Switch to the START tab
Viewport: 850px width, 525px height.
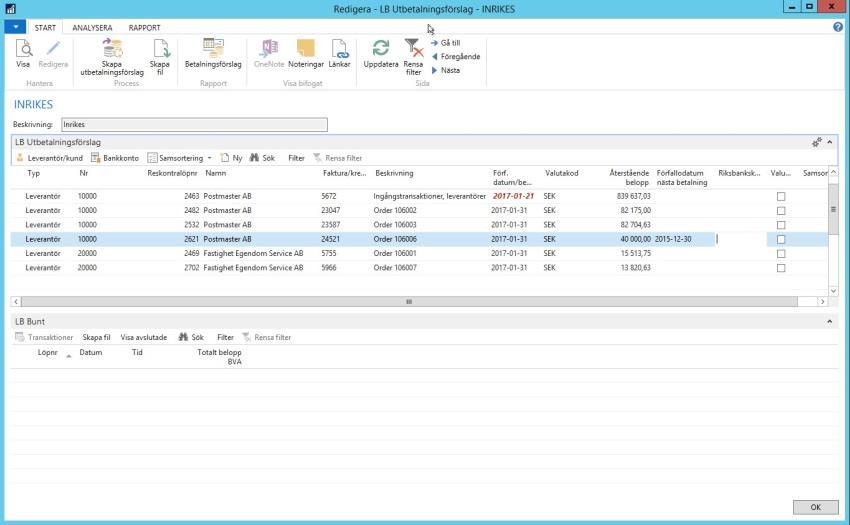45,28
